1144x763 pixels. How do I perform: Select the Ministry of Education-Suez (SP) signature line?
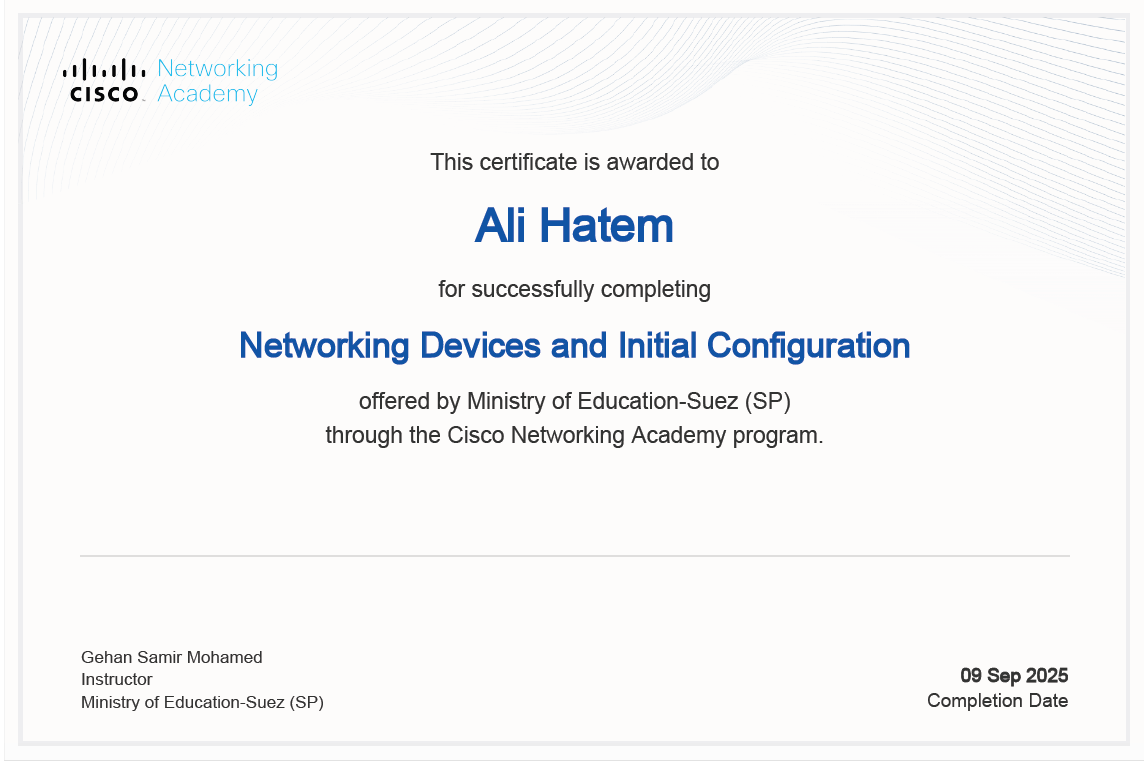click(x=203, y=702)
